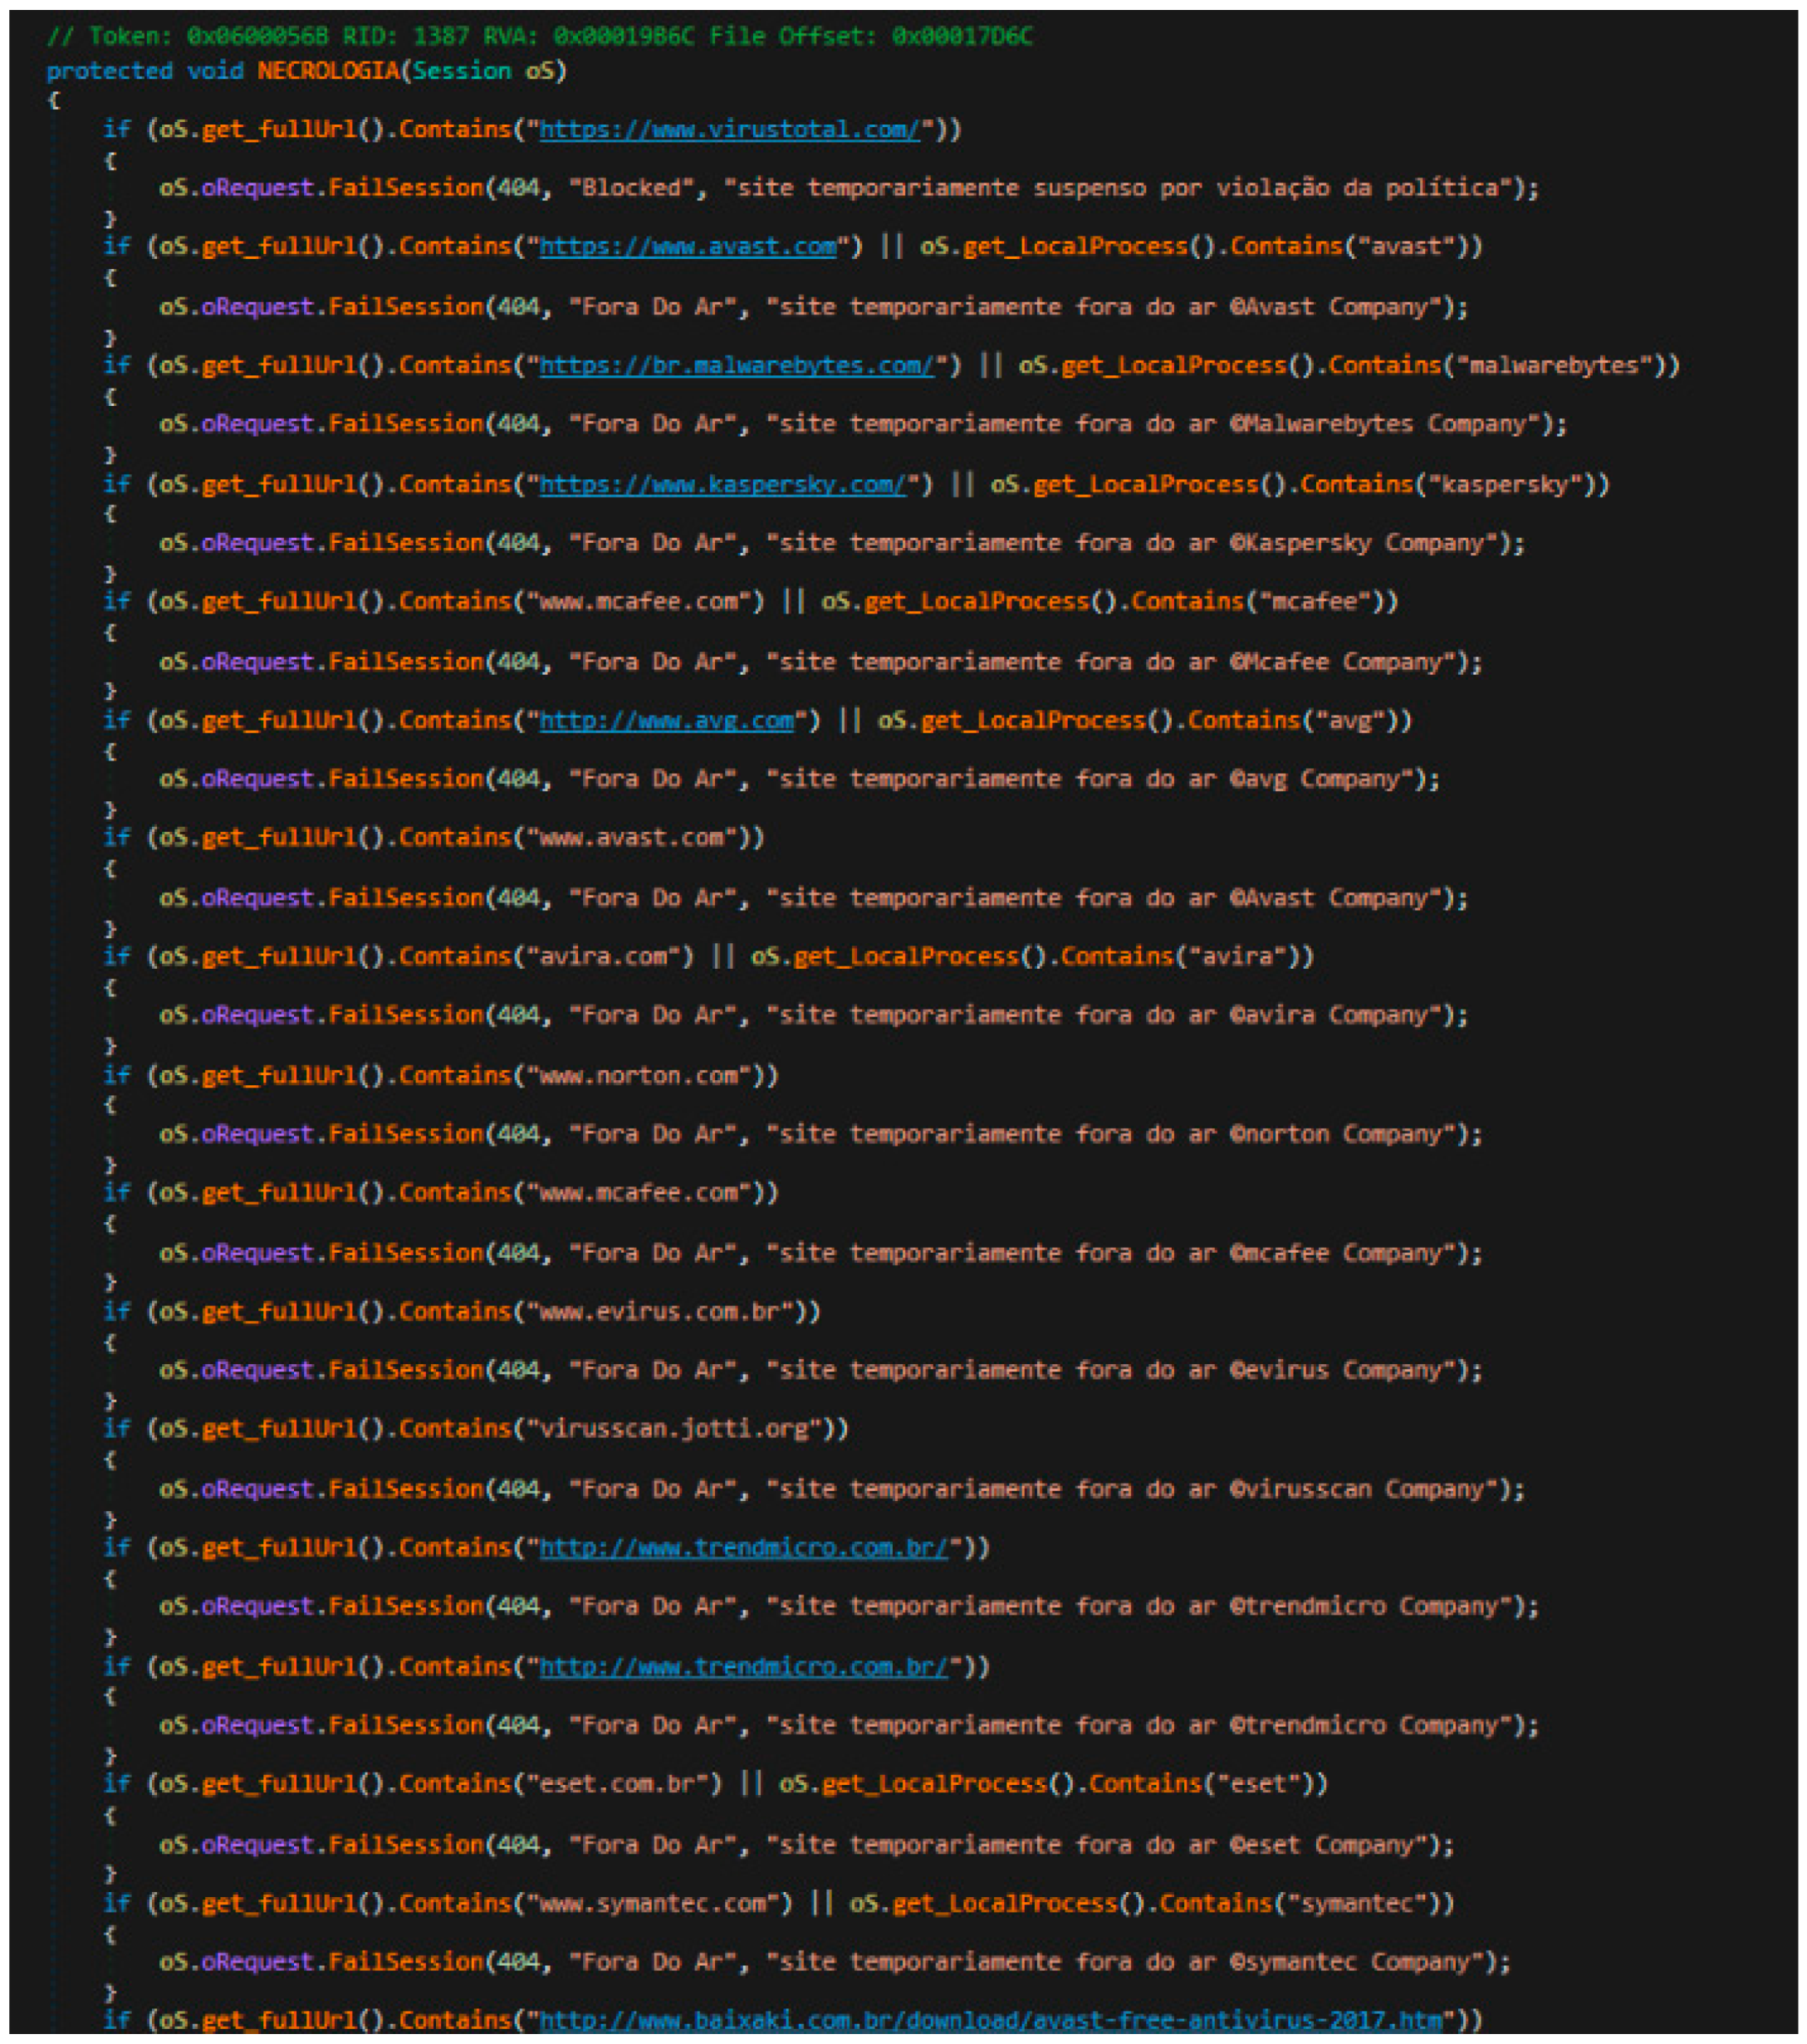Click the "virusscan.jotti.org" string
Screen dimensions: 1807x2044
(680, 1430)
